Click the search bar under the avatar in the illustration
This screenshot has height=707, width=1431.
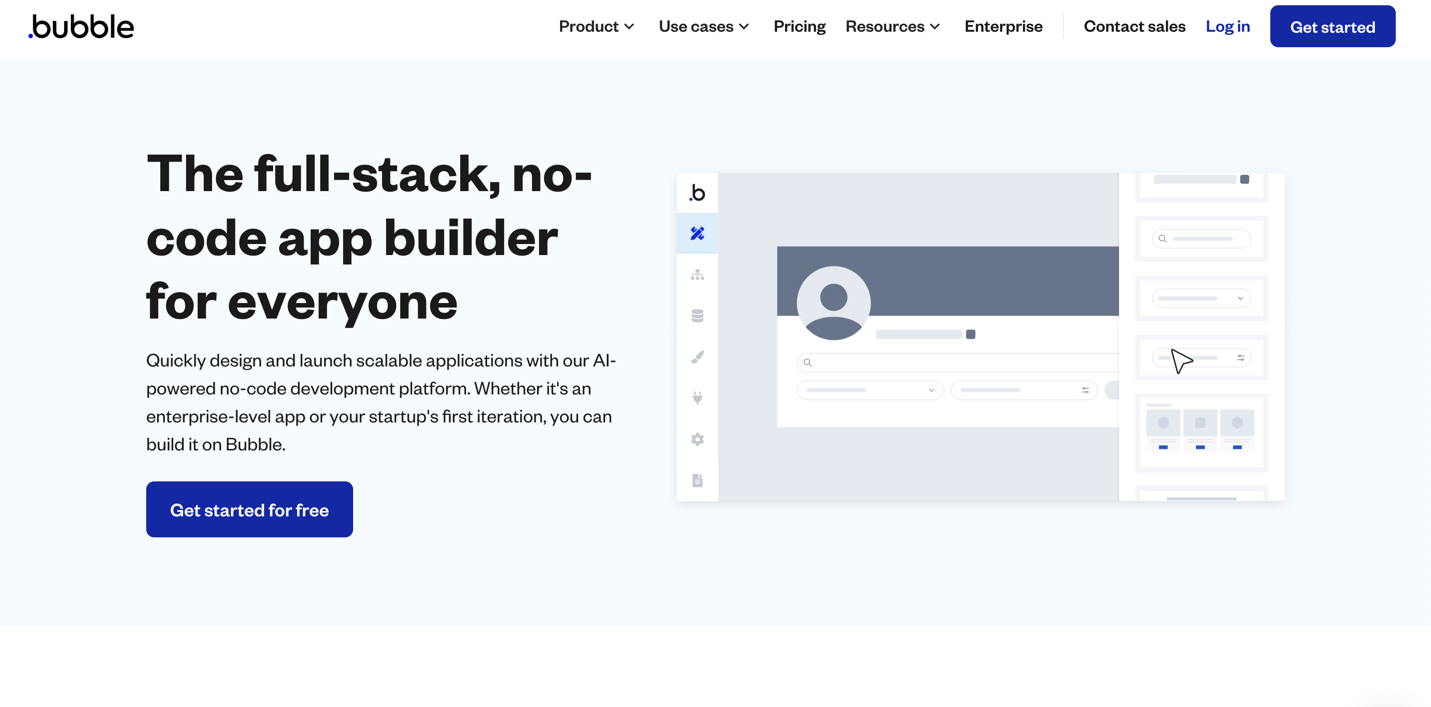[x=958, y=362]
